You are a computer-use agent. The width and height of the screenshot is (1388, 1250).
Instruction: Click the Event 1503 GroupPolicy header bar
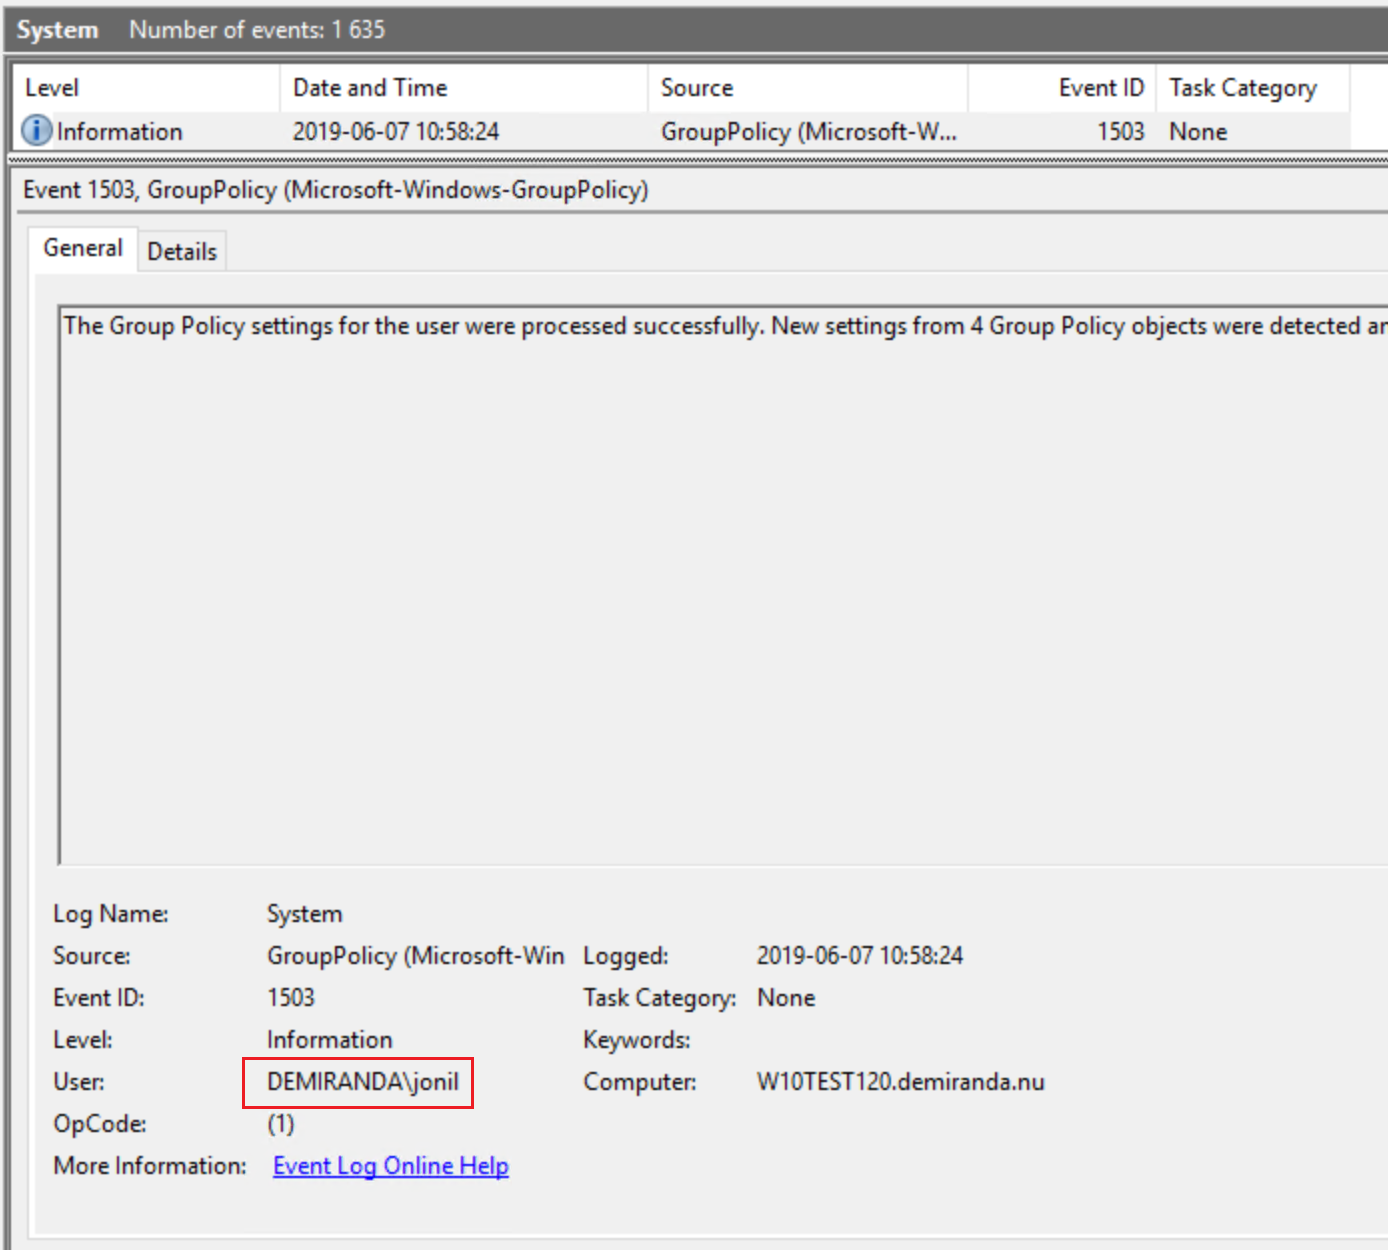coord(335,189)
